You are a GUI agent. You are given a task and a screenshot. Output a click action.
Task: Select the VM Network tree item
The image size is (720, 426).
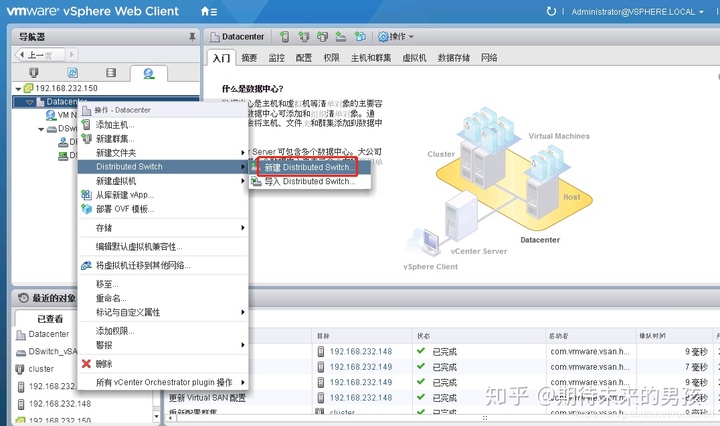point(61,115)
